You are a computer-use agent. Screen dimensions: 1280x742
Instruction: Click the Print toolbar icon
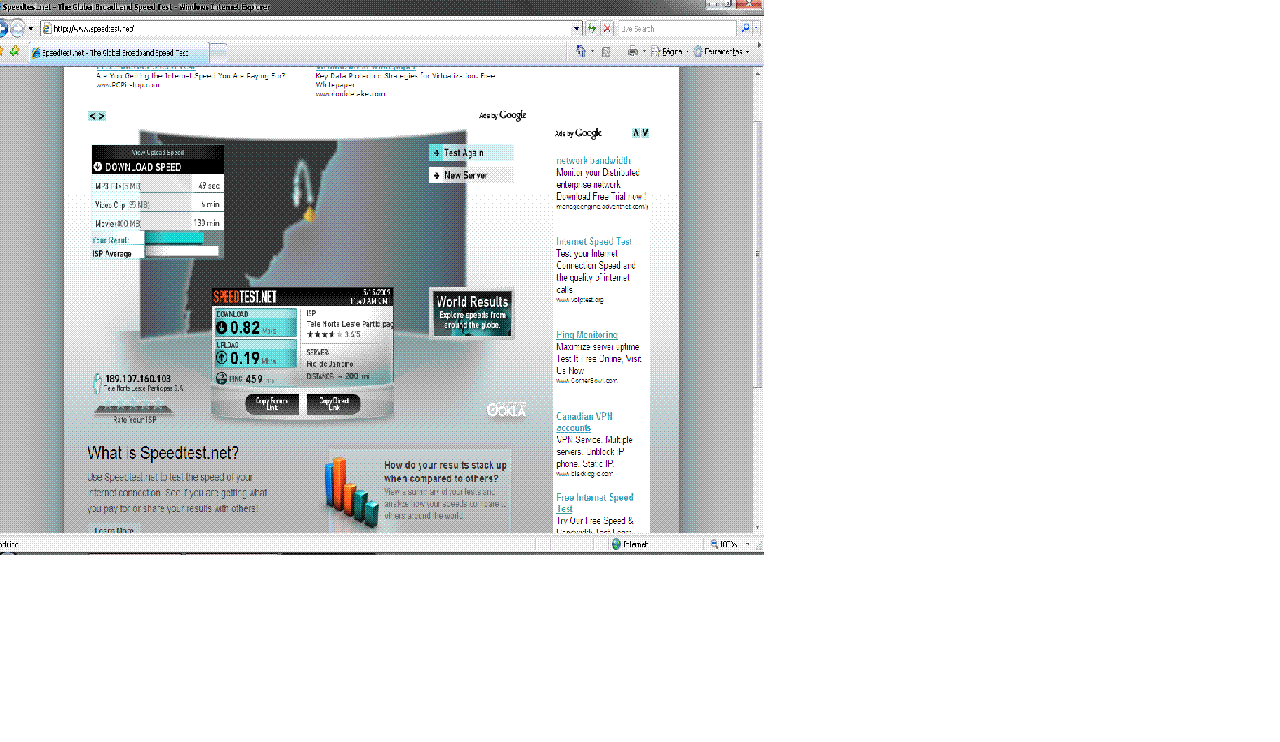point(632,51)
